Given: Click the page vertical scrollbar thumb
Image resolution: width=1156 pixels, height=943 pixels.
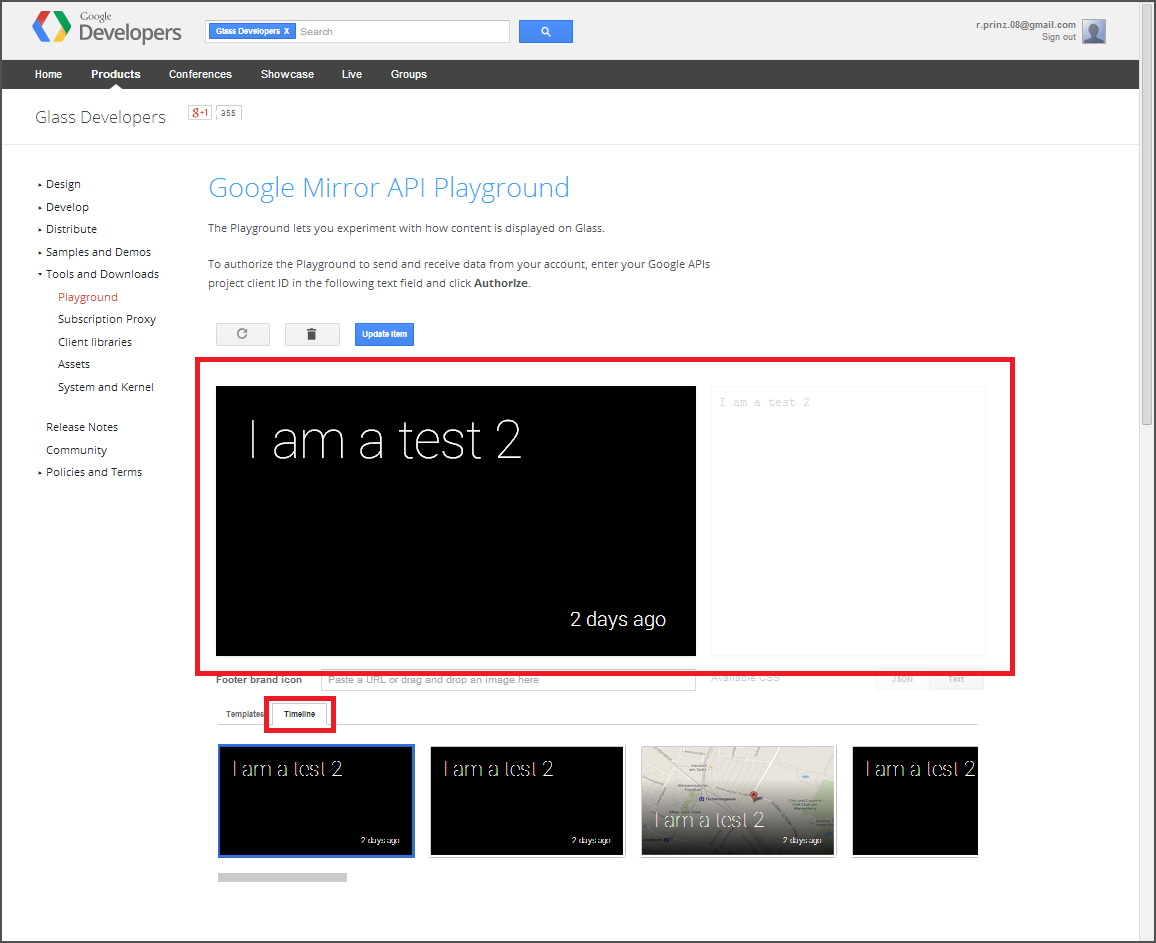Looking at the screenshot, I should coord(1146,214).
